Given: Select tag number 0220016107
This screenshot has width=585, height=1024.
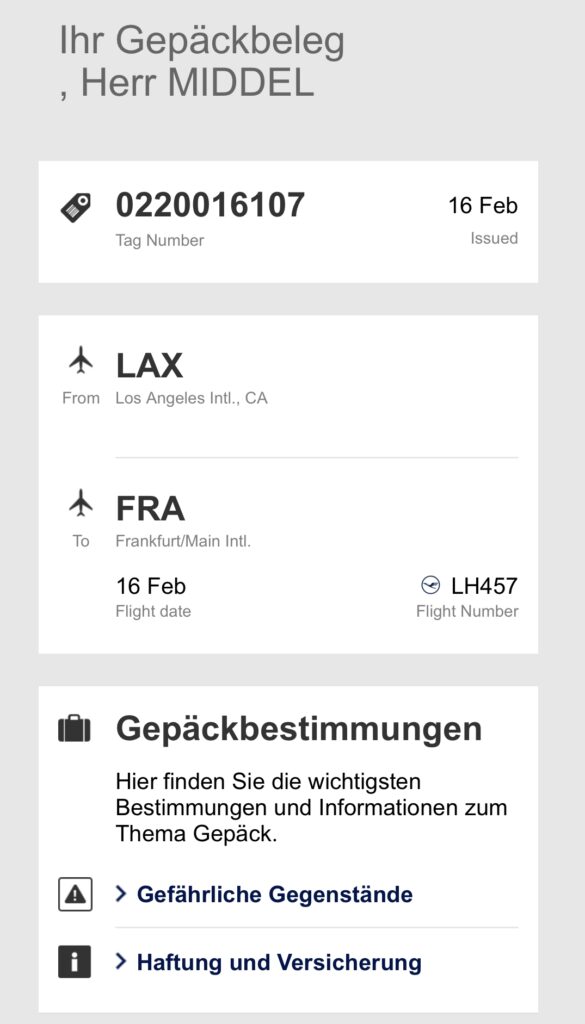Looking at the screenshot, I should (x=210, y=205).
